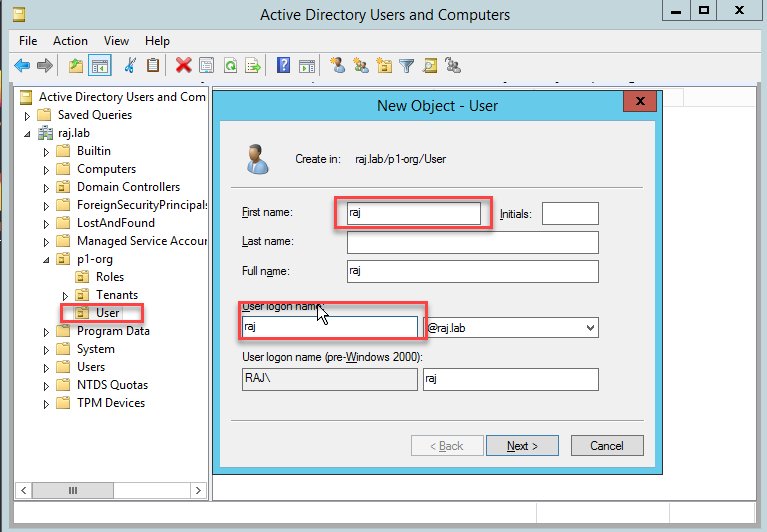Click the blue Help question mark icon
767x532 pixels.
click(x=283, y=65)
